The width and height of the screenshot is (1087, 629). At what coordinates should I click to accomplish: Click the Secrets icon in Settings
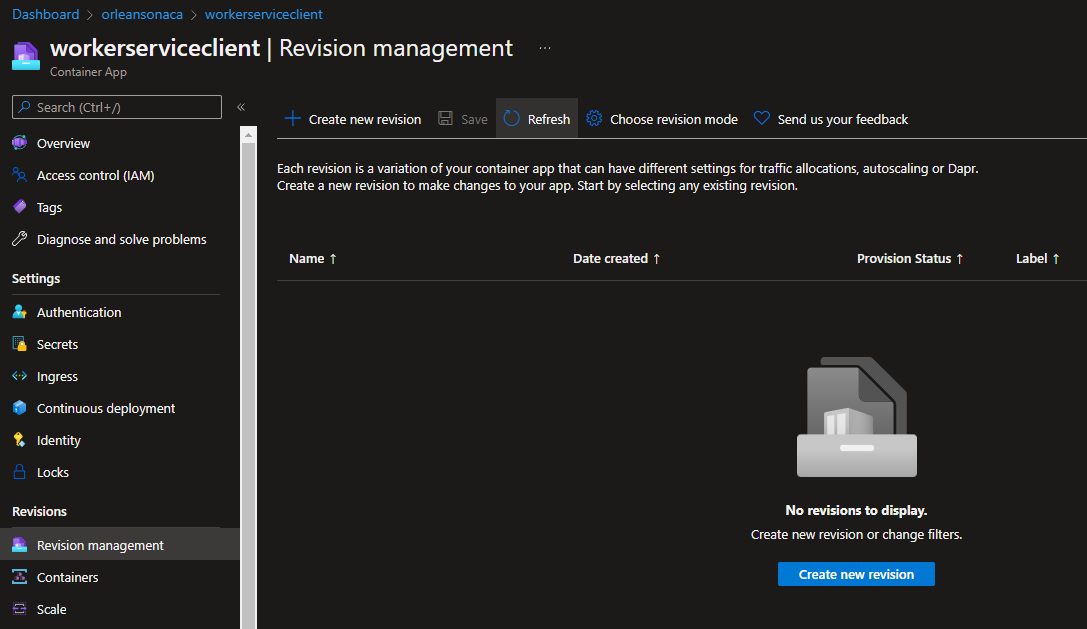point(19,344)
